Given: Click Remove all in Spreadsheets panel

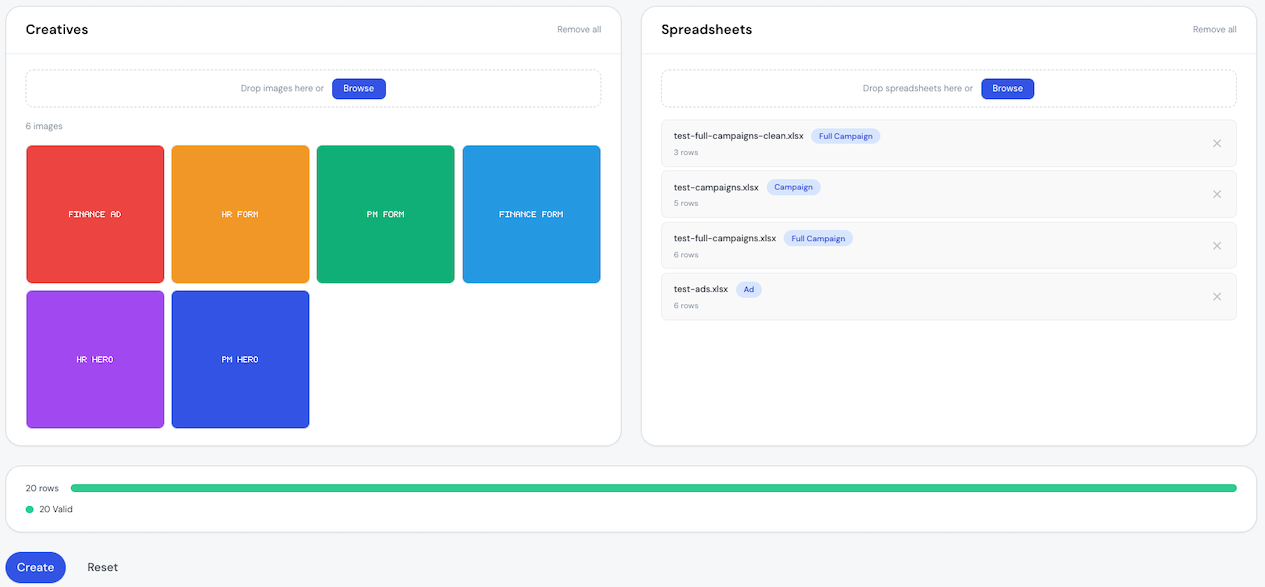Looking at the screenshot, I should point(1214,29).
